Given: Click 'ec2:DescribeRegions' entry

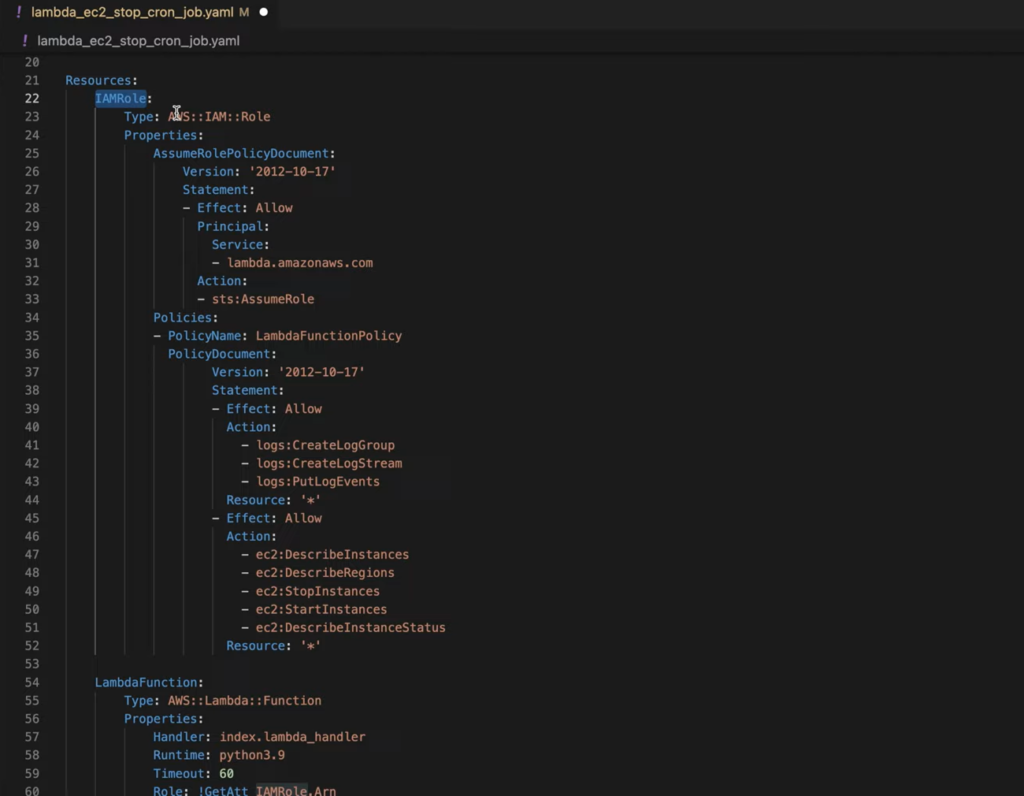Looking at the screenshot, I should click(x=325, y=573).
